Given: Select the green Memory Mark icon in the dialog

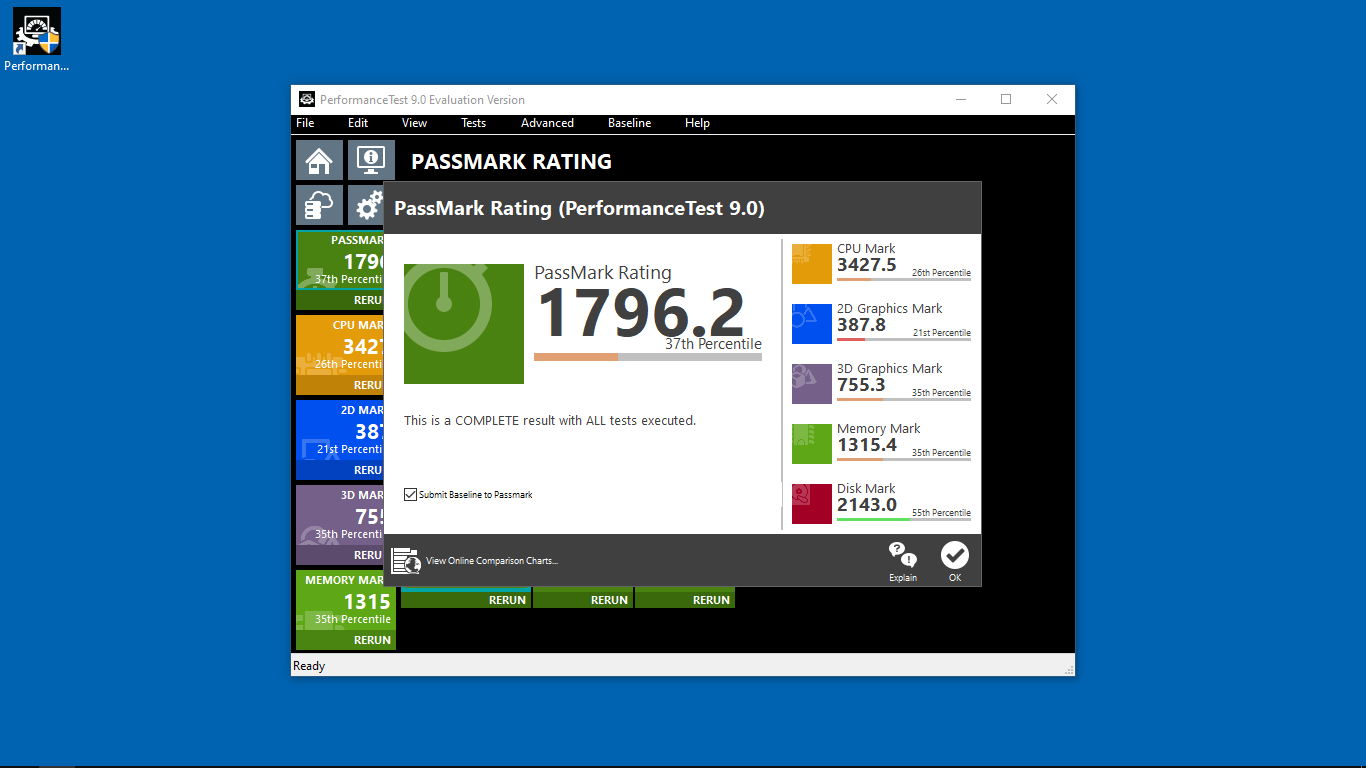Looking at the screenshot, I should (x=812, y=444).
